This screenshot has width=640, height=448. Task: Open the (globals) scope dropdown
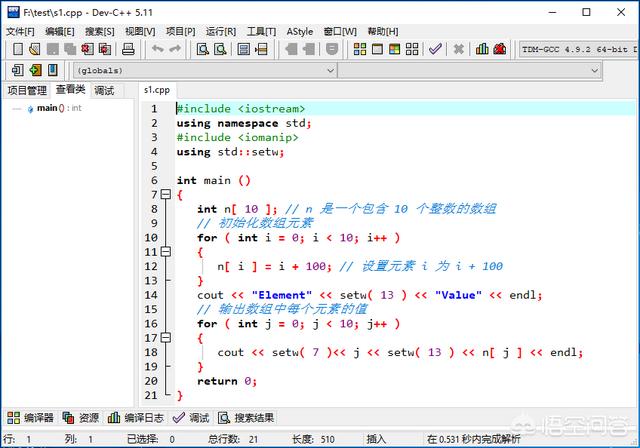205,71
